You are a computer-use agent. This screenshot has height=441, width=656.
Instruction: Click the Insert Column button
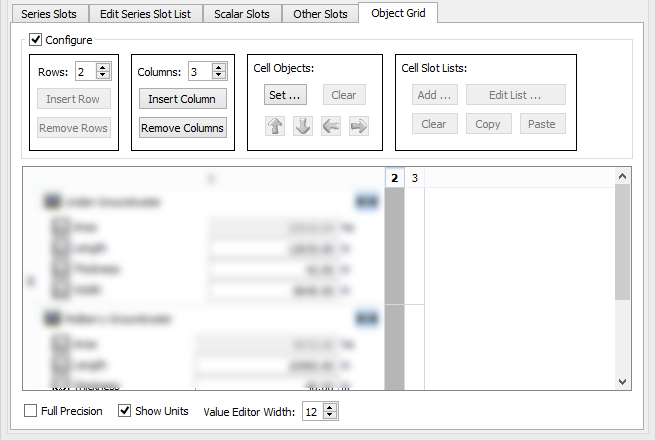point(183,99)
